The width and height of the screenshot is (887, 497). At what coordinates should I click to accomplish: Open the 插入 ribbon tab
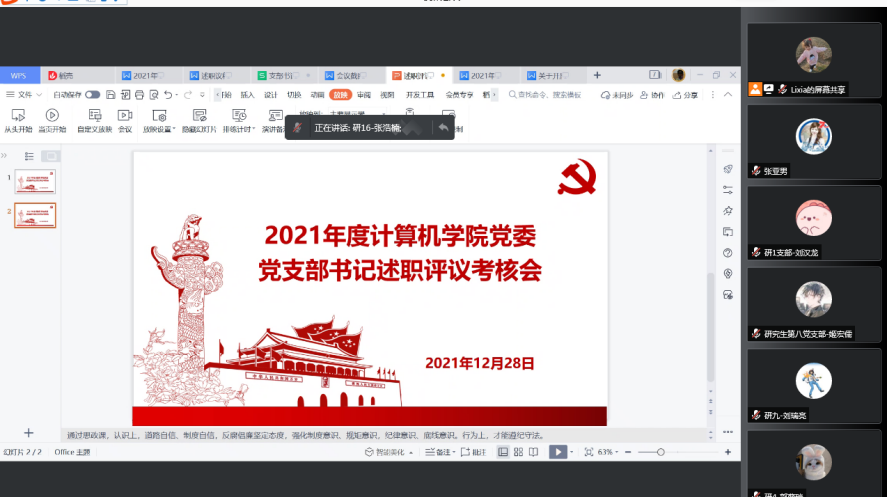[247, 95]
